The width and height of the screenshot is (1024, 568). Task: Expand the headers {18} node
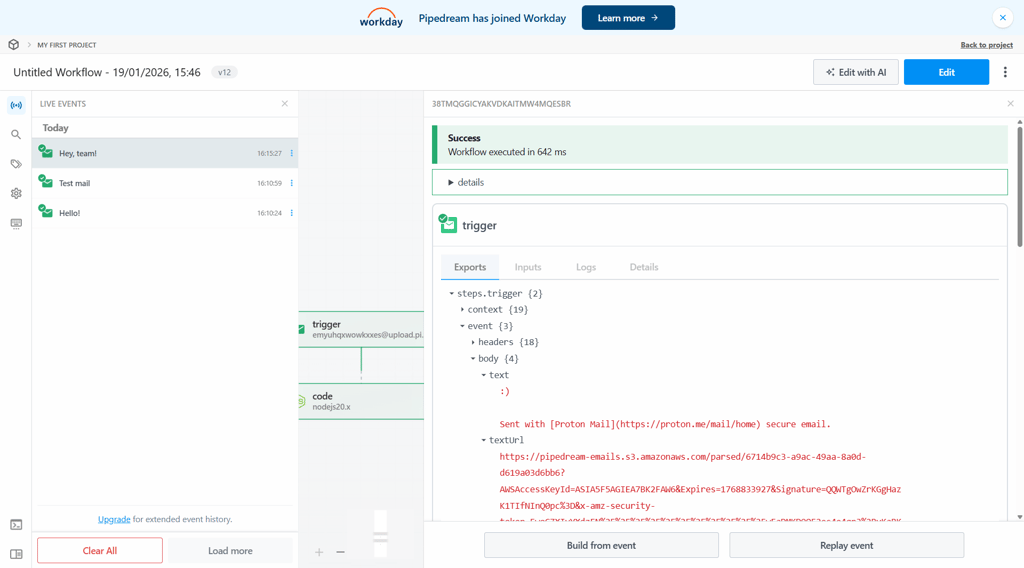pyautogui.click(x=473, y=342)
